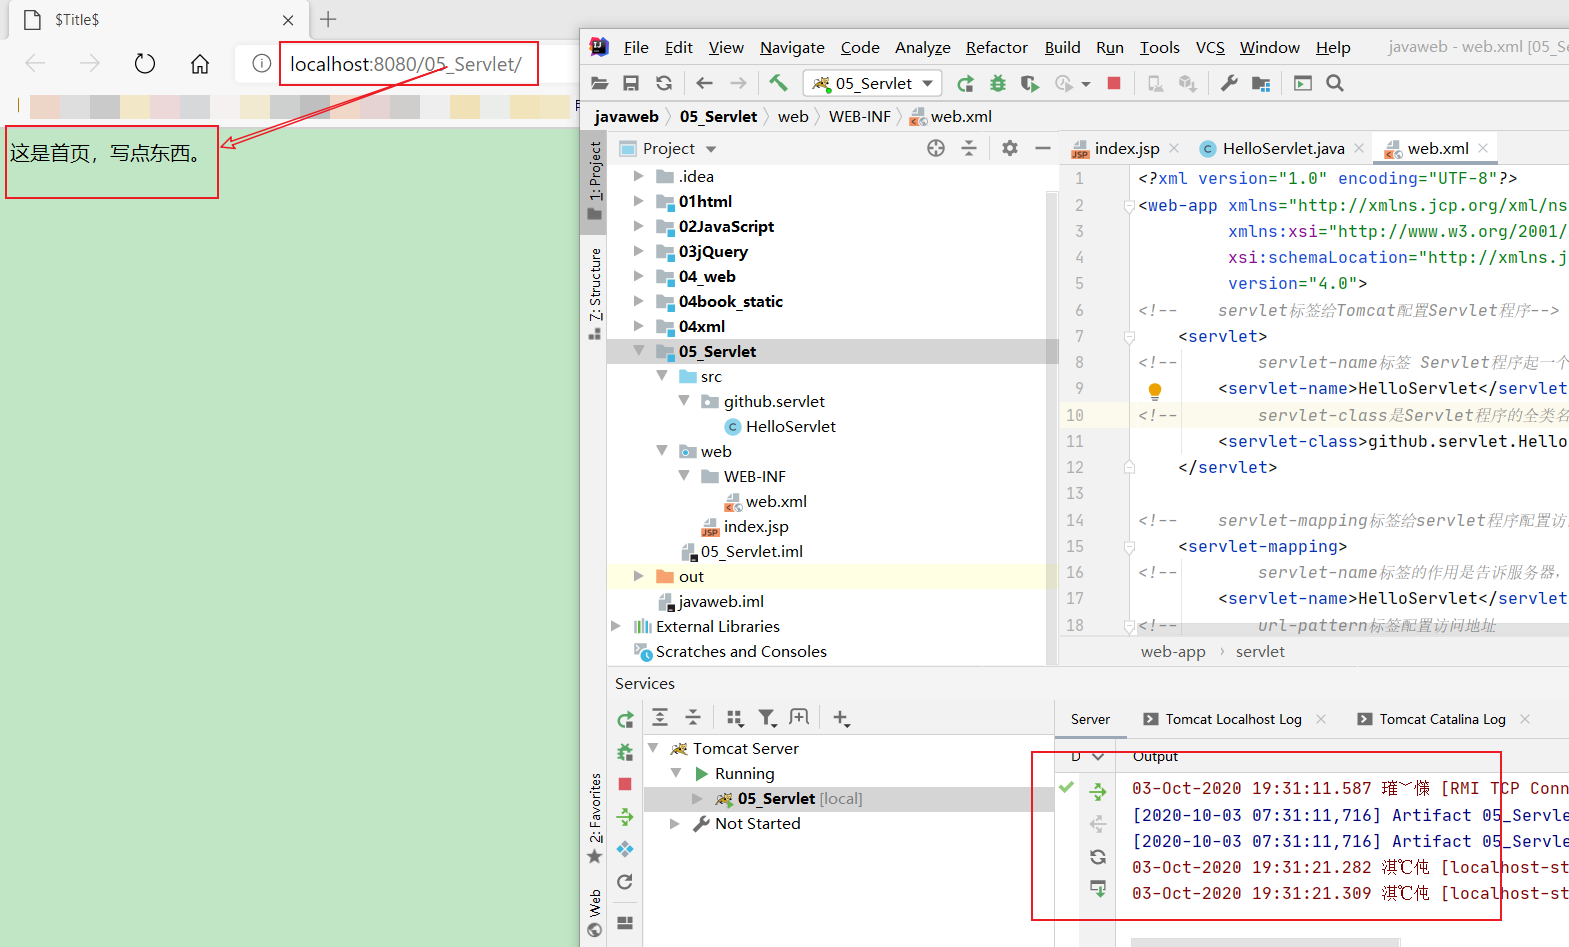Close the Tomcat Localhost Log tab
This screenshot has height=947, width=1569.
1321,719
